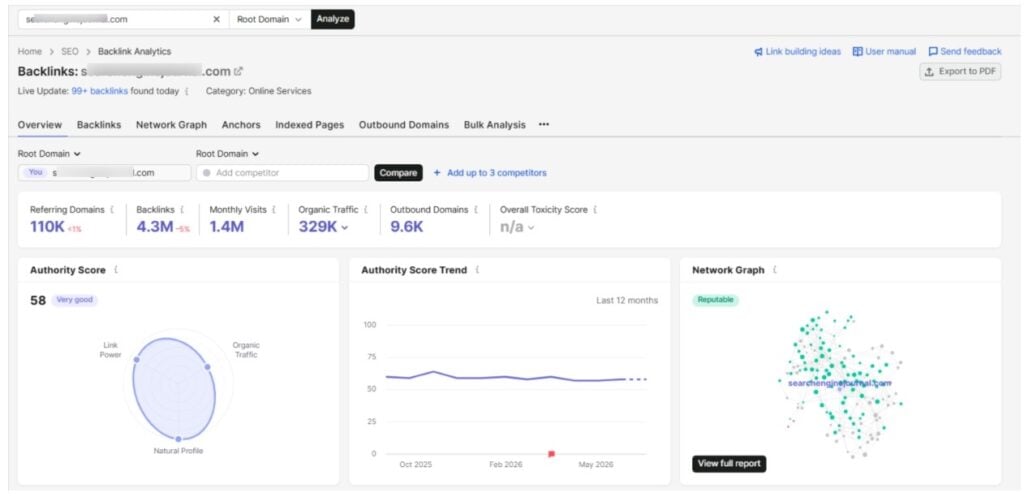Clear the domain search field X
The width and height of the screenshot is (1024, 497).
click(x=217, y=20)
